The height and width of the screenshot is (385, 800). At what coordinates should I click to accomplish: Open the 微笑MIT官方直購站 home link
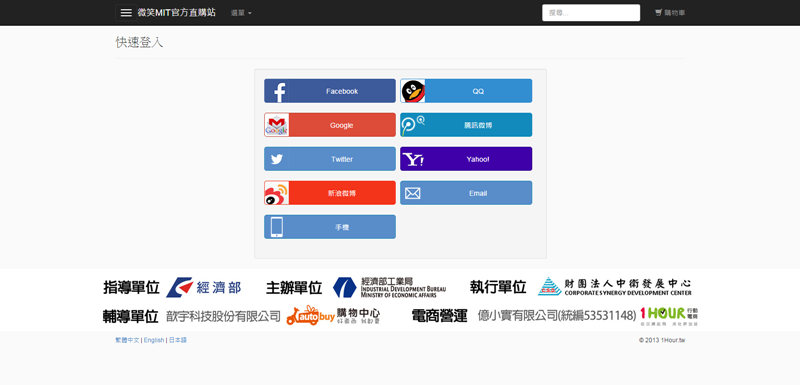[177, 13]
